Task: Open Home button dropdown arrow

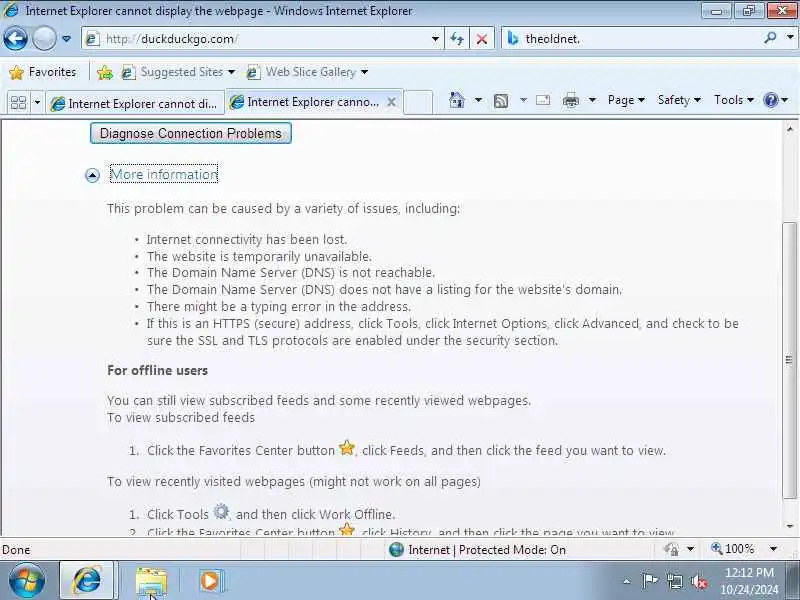Action: point(478,100)
